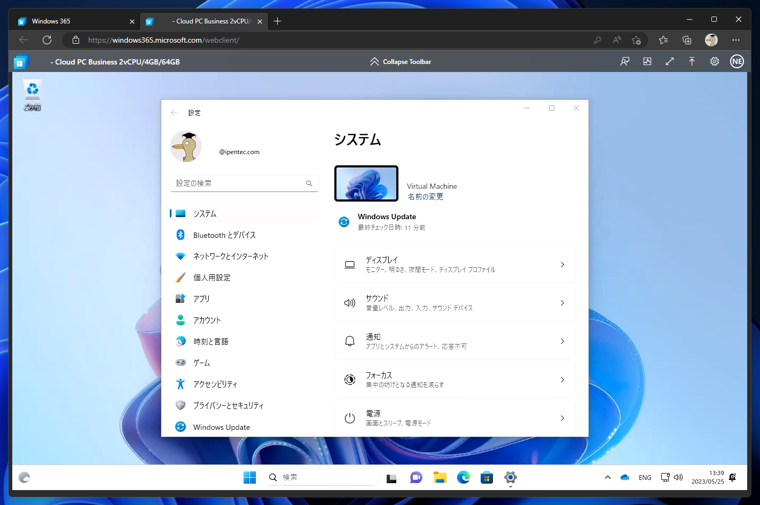The width and height of the screenshot is (760, 505).
Task: Add this page to favorites
Action: coord(636,40)
